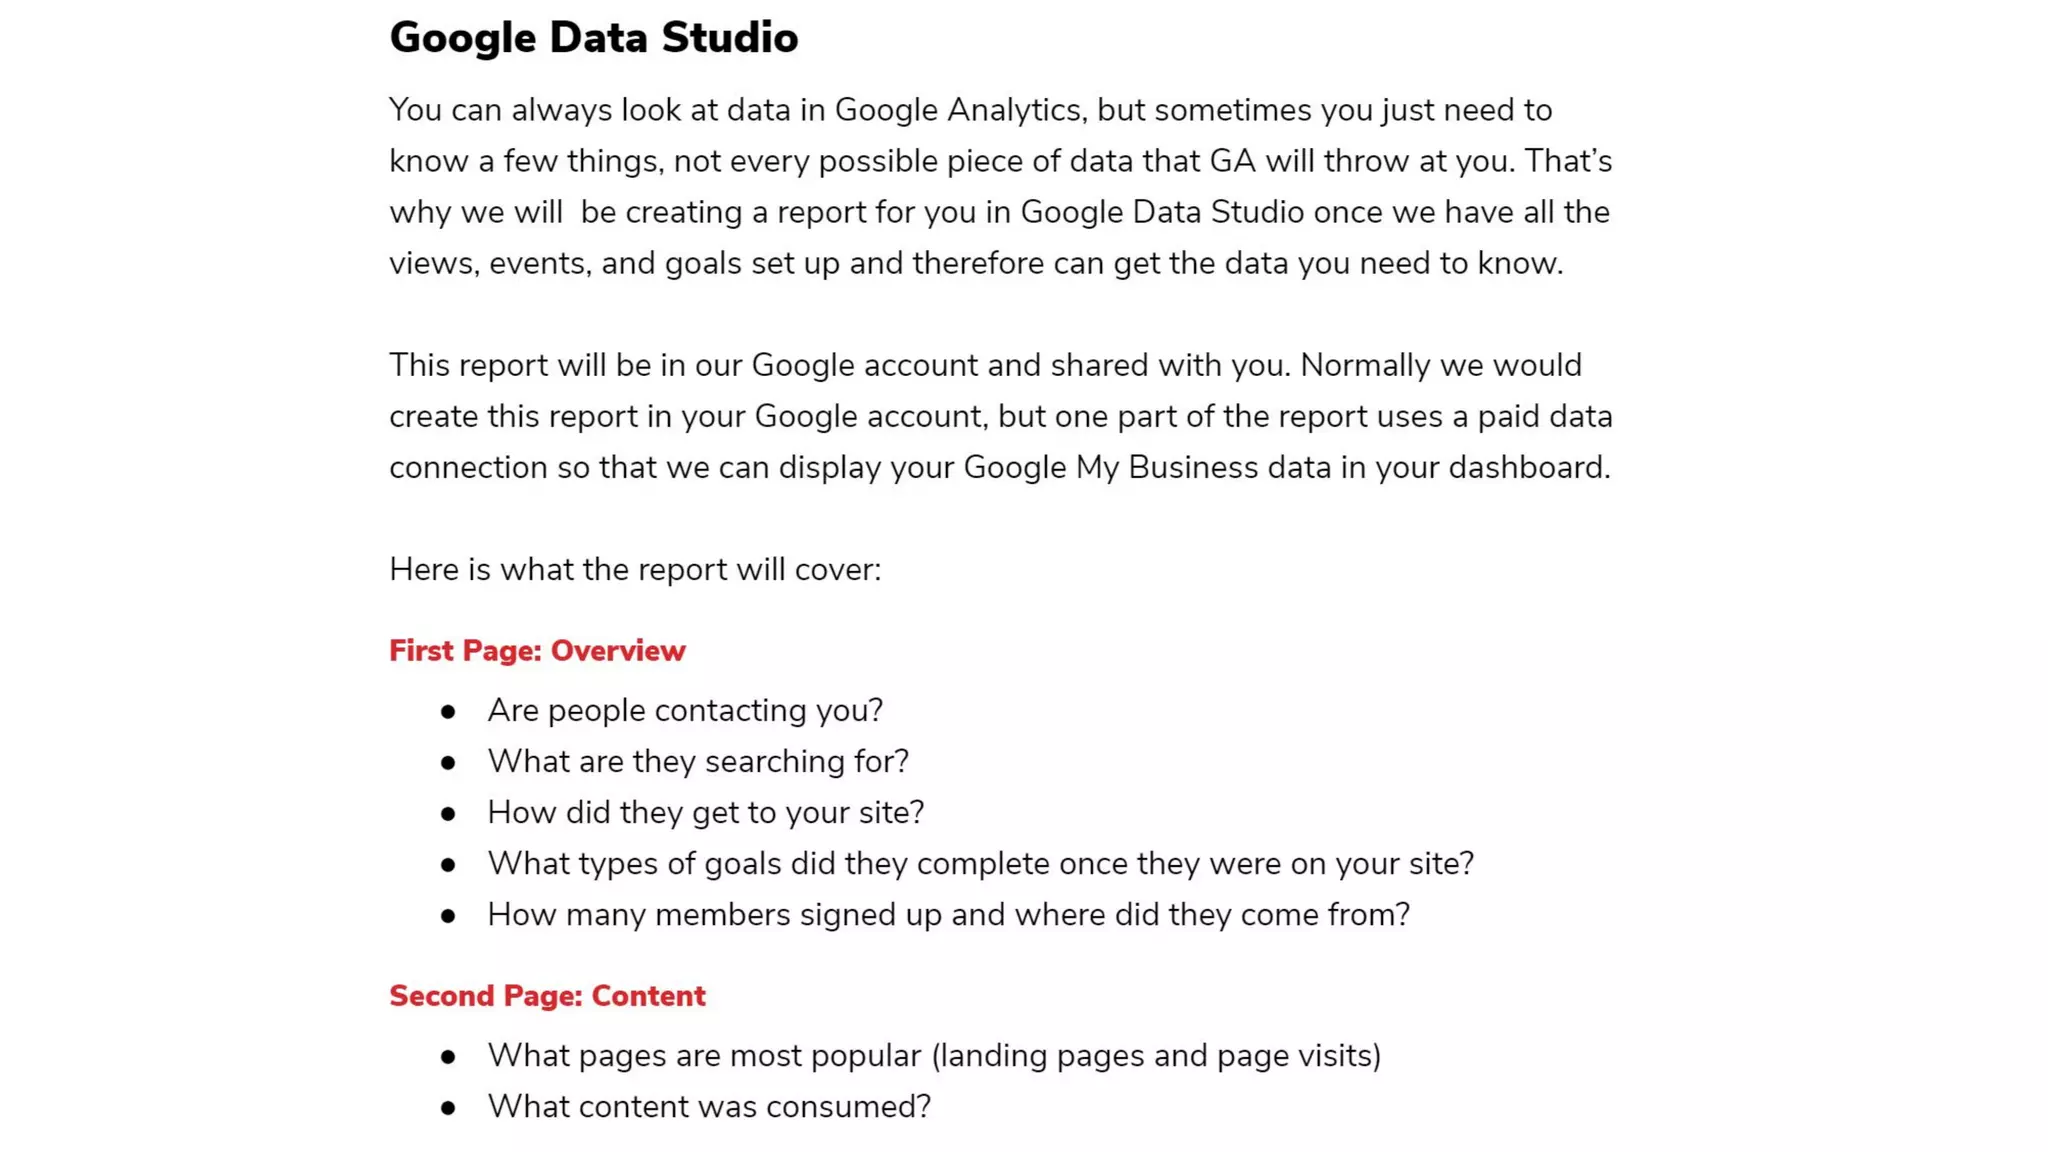Click the First Page: Overview heading

pos(537,651)
